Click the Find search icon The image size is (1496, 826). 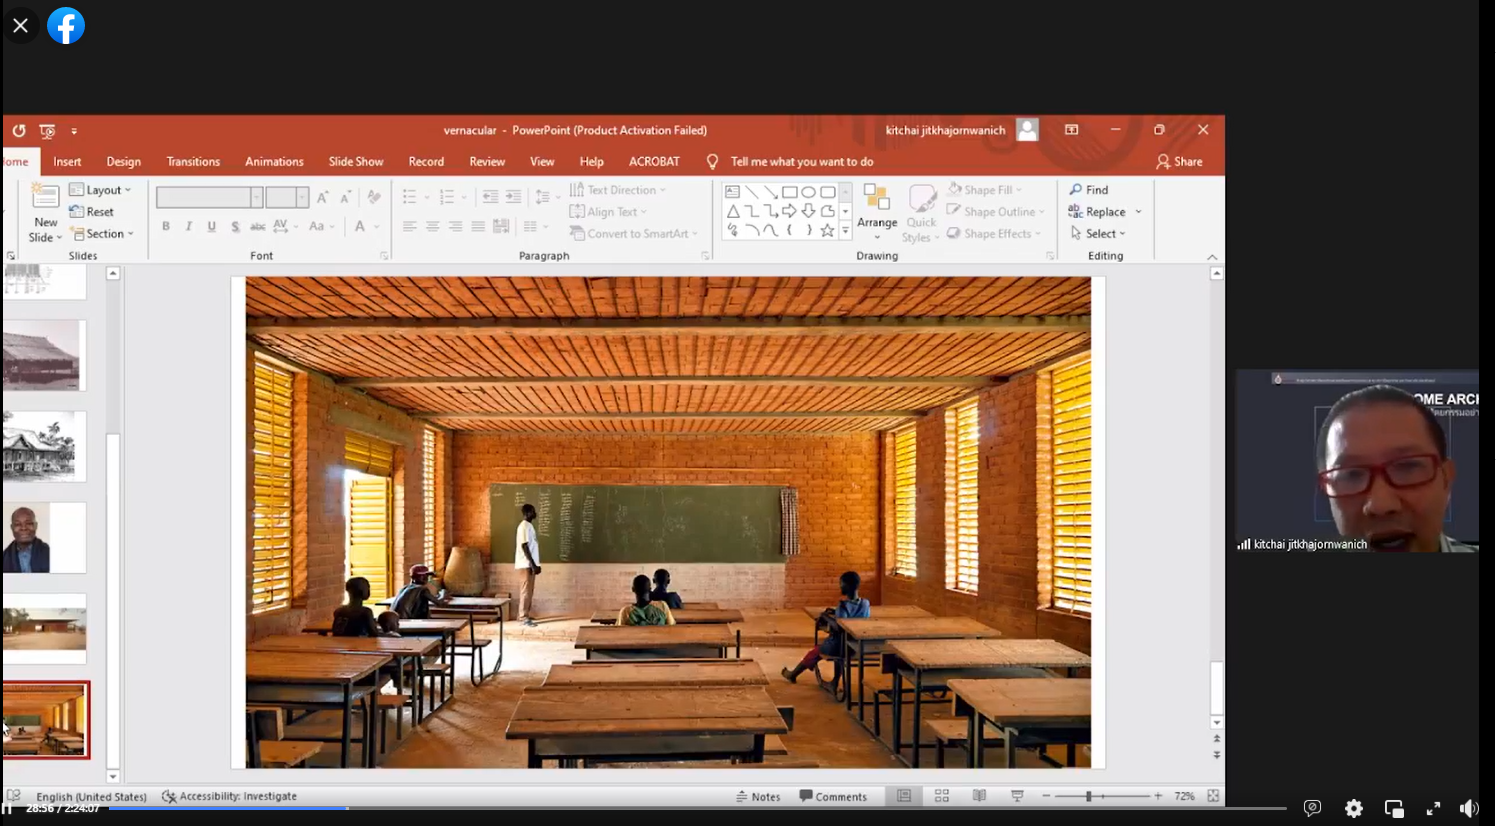pyautogui.click(x=1076, y=190)
